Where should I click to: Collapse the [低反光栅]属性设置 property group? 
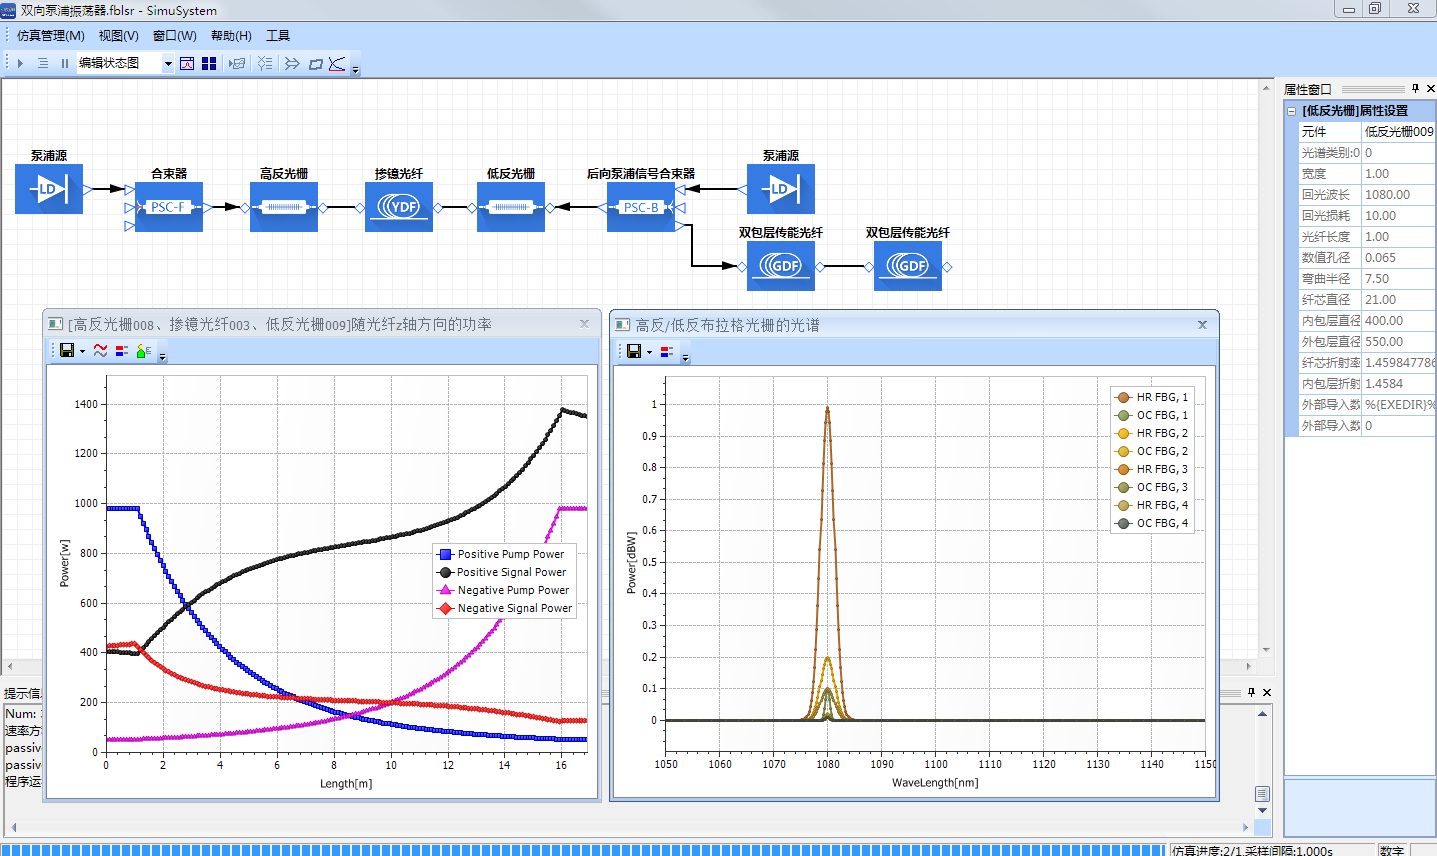pos(1291,111)
